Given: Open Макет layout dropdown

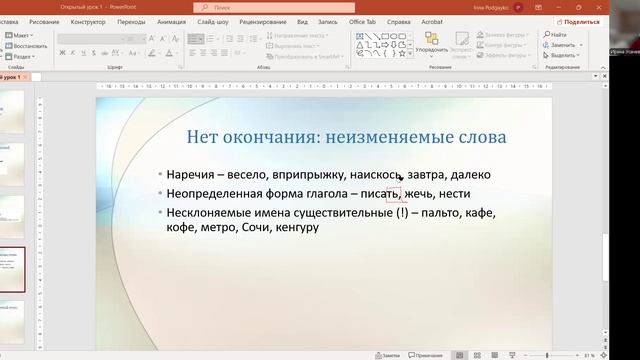Looking at the screenshot, I should (x=19, y=36).
